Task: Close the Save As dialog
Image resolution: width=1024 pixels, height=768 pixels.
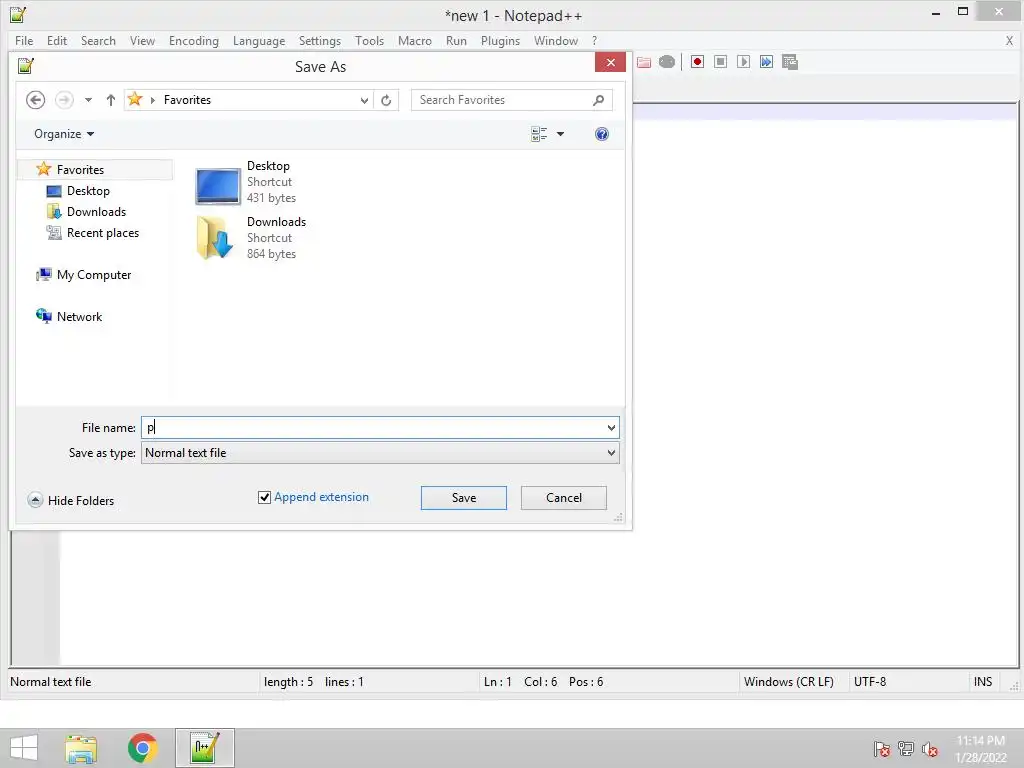Action: [611, 62]
